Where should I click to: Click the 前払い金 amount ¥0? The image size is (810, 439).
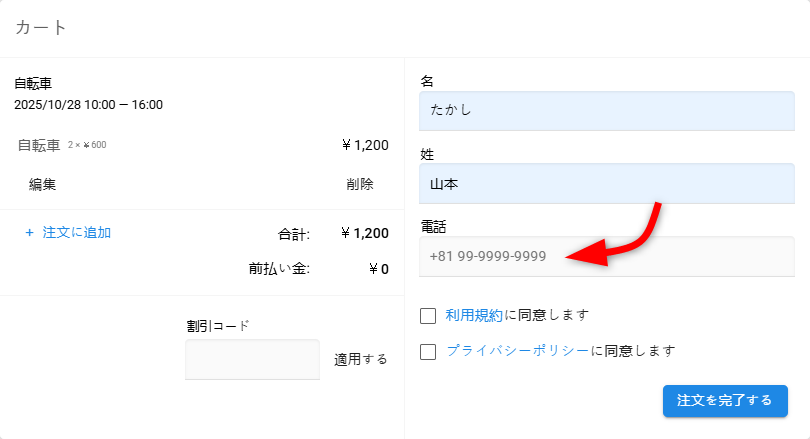pyautogui.click(x=378, y=268)
